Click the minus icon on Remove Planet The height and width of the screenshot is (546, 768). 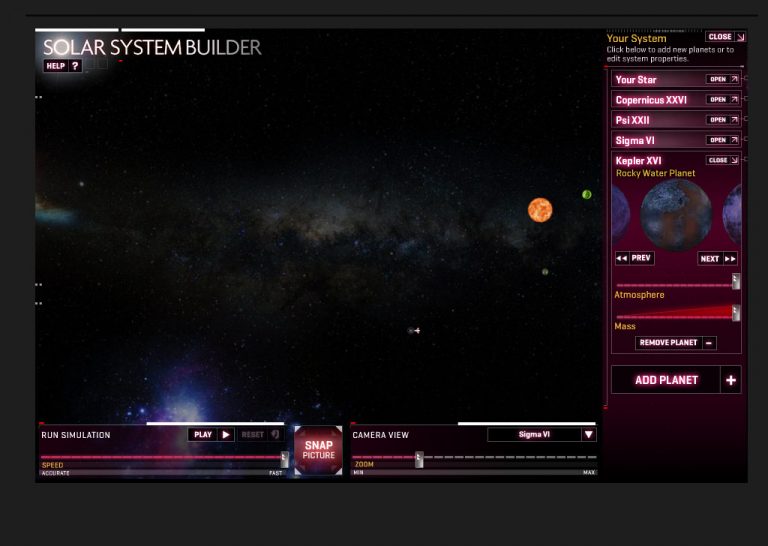709,343
